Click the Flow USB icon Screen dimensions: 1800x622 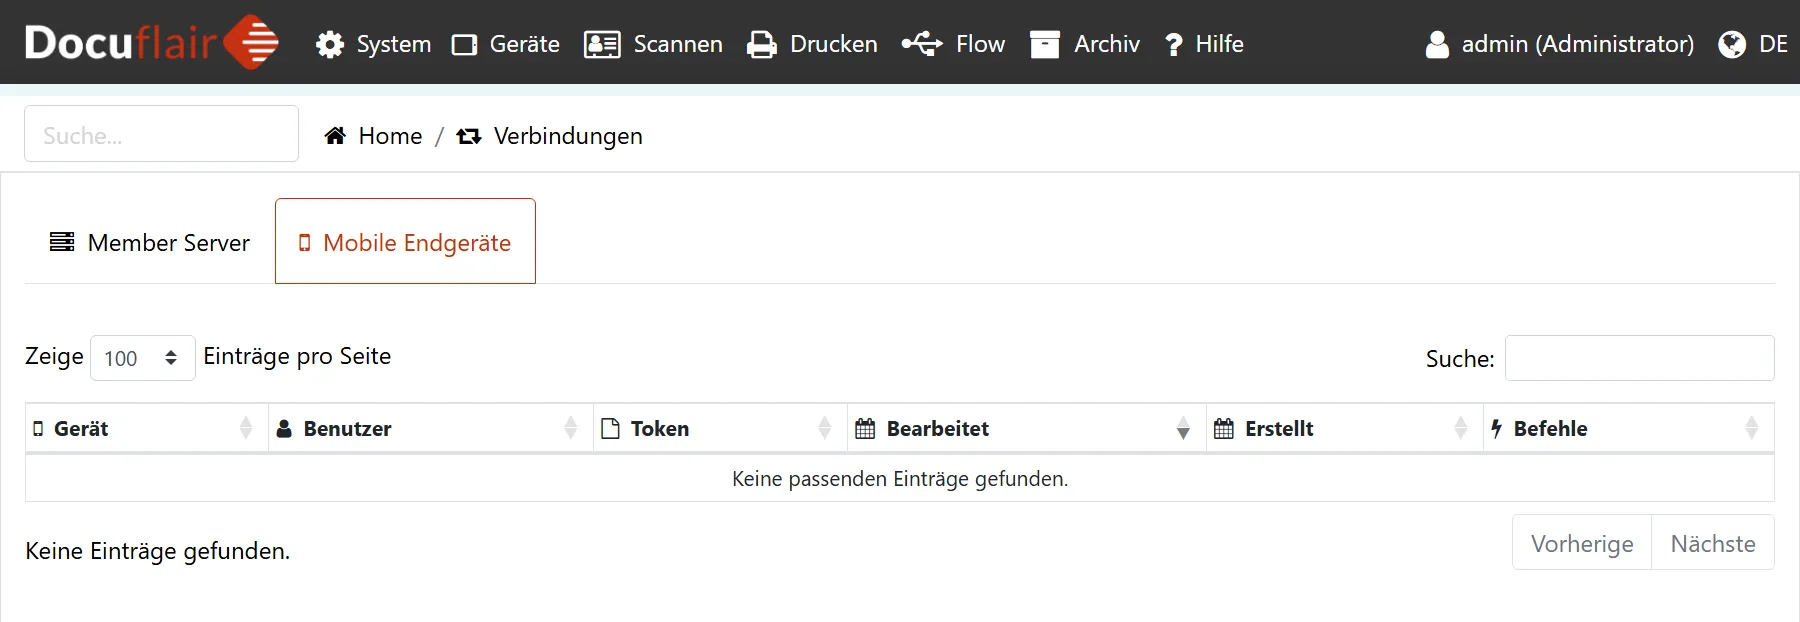[921, 44]
